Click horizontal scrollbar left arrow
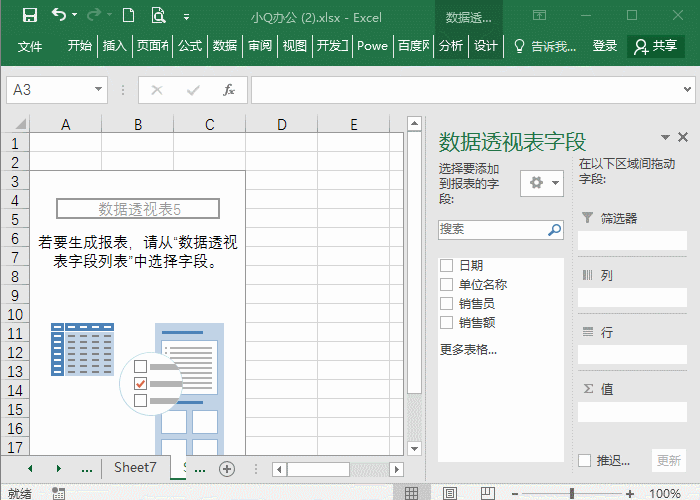Image resolution: width=700 pixels, height=500 pixels. 279,469
